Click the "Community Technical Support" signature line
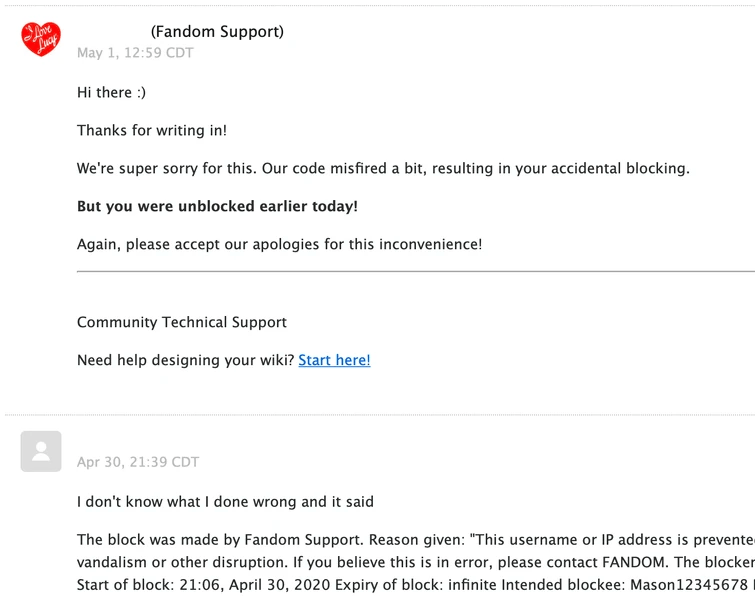The image size is (755, 596). coord(182,322)
